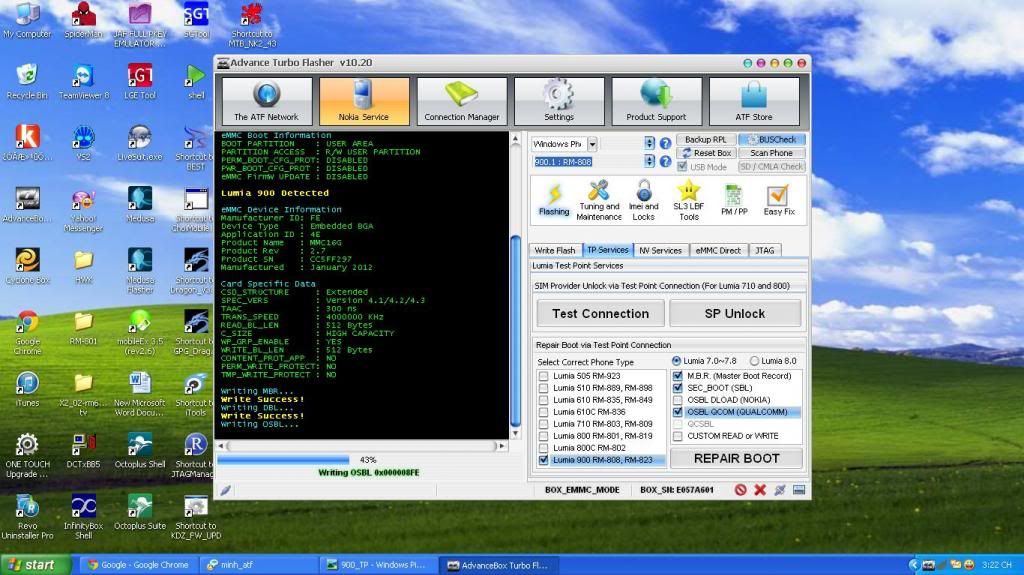
Task: Open the ATF Store
Action: coord(754,101)
